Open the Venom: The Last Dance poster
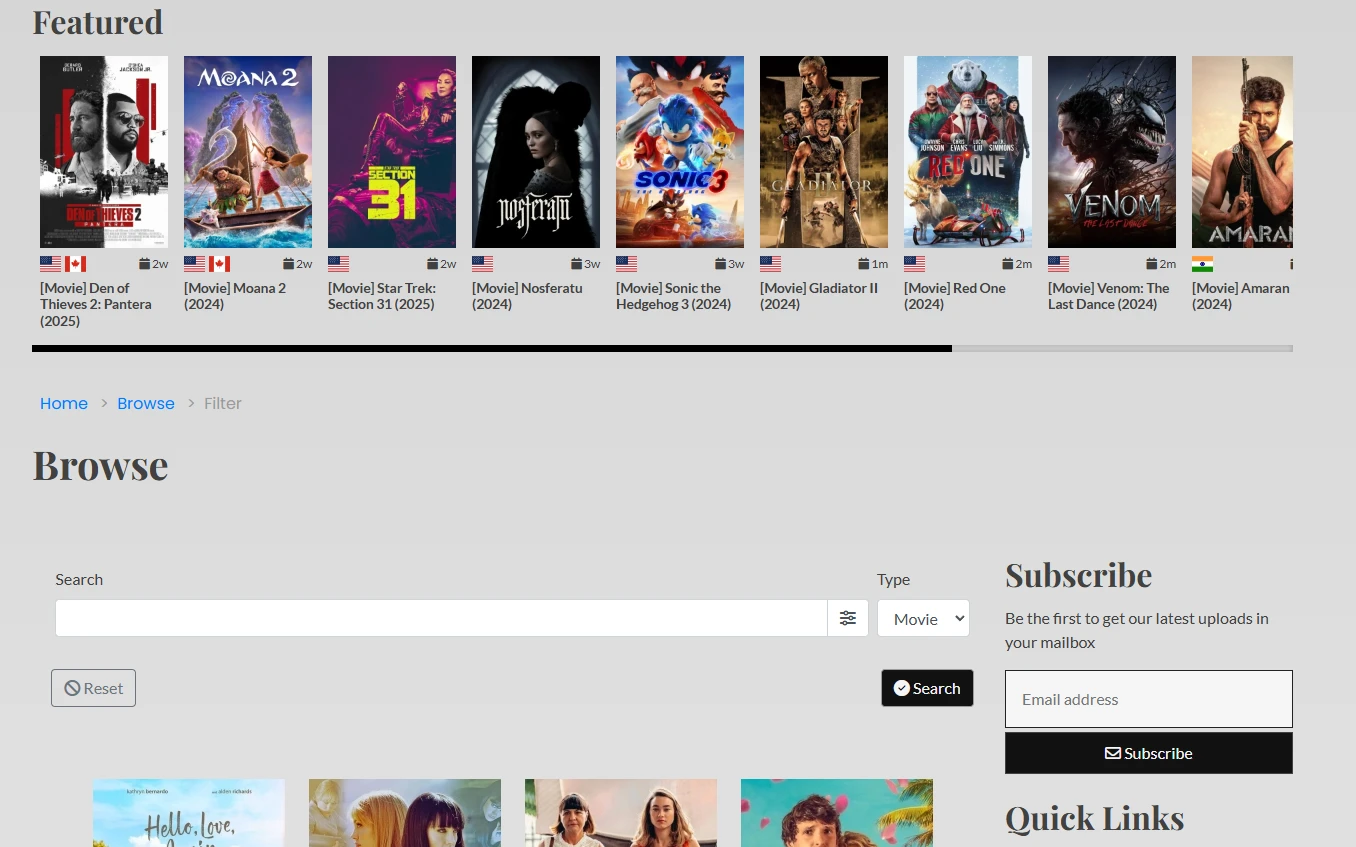 click(1111, 152)
